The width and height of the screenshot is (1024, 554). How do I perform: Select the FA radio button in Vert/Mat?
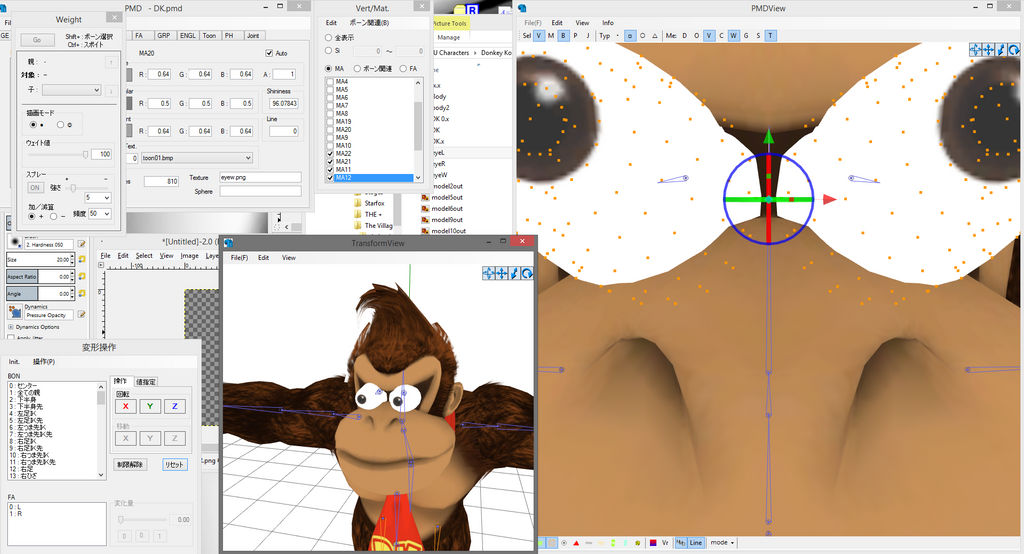403,69
